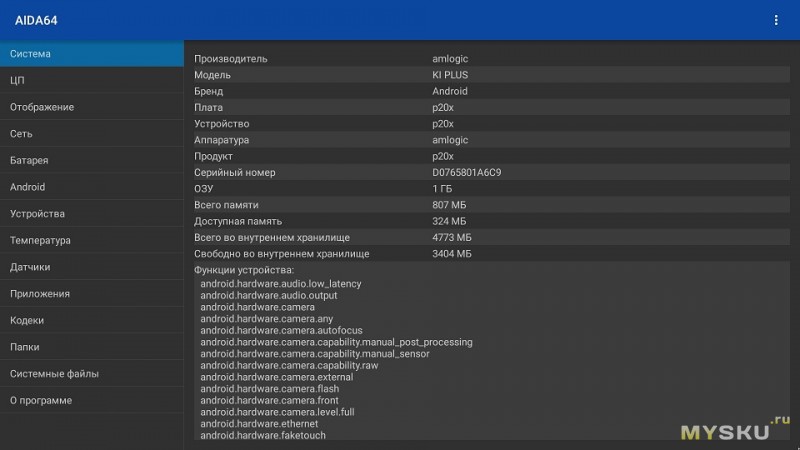Screen dimensions: 800x450
Task: Select android.hardware.camera.front entry
Action: (x=269, y=401)
